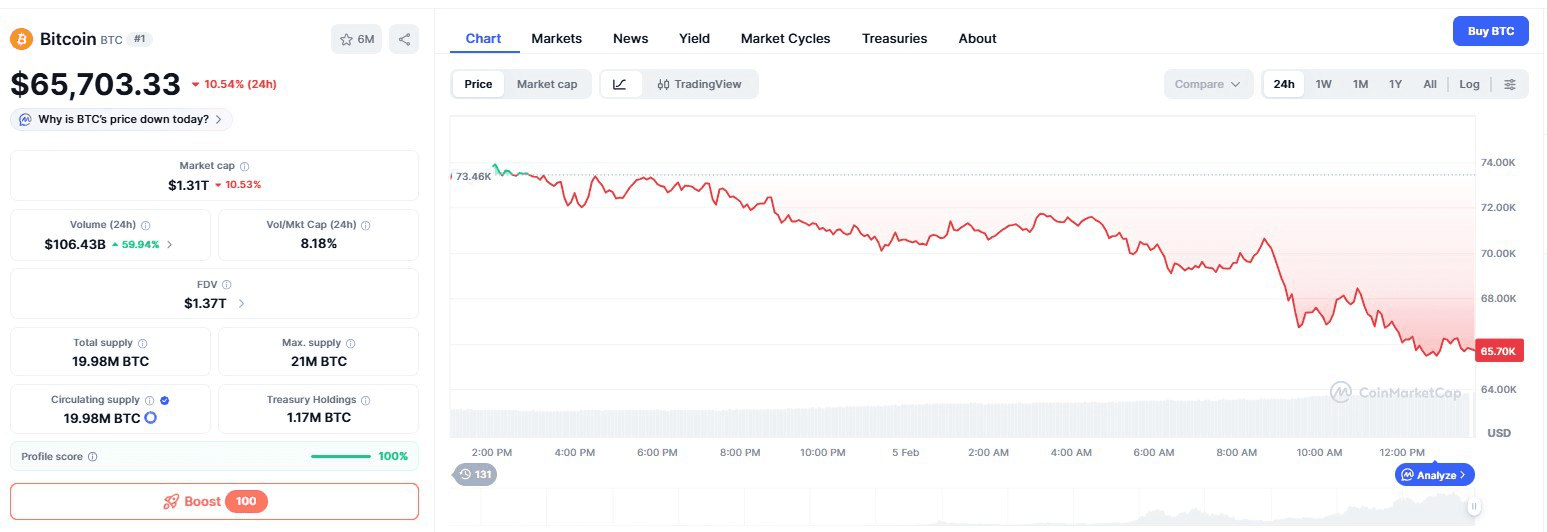Expand the Volume (24h) arrow
The image size is (1547, 532).
pyautogui.click(x=169, y=244)
